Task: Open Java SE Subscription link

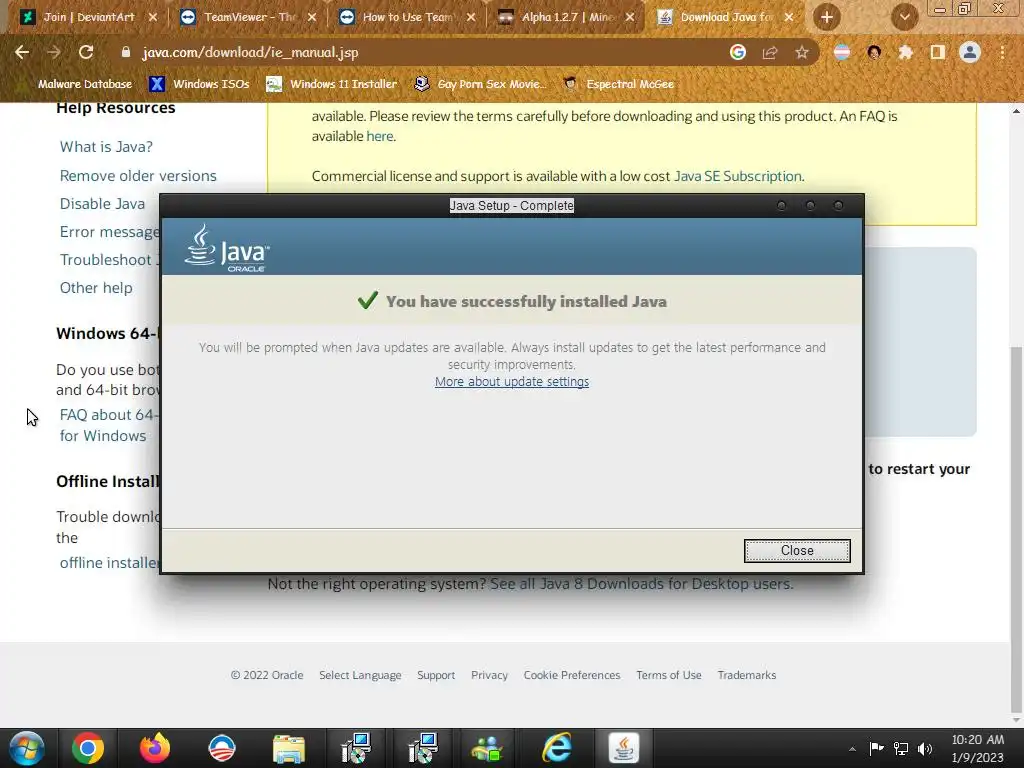Action: (x=737, y=176)
